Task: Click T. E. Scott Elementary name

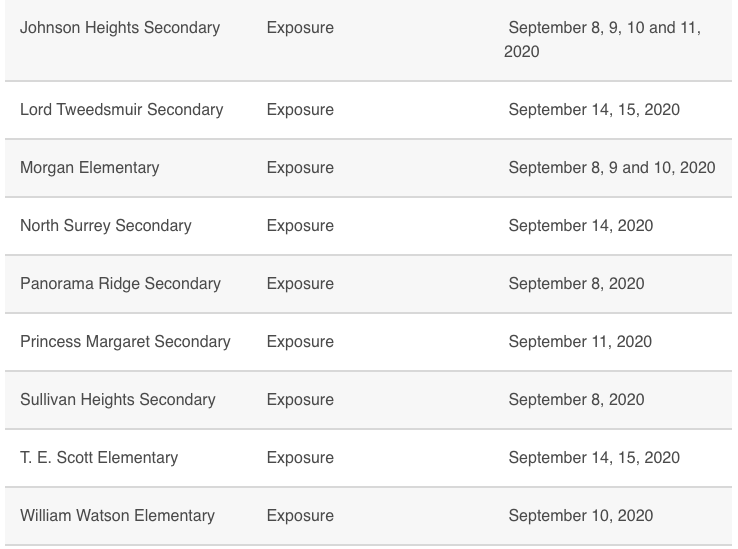Action: click(x=99, y=458)
